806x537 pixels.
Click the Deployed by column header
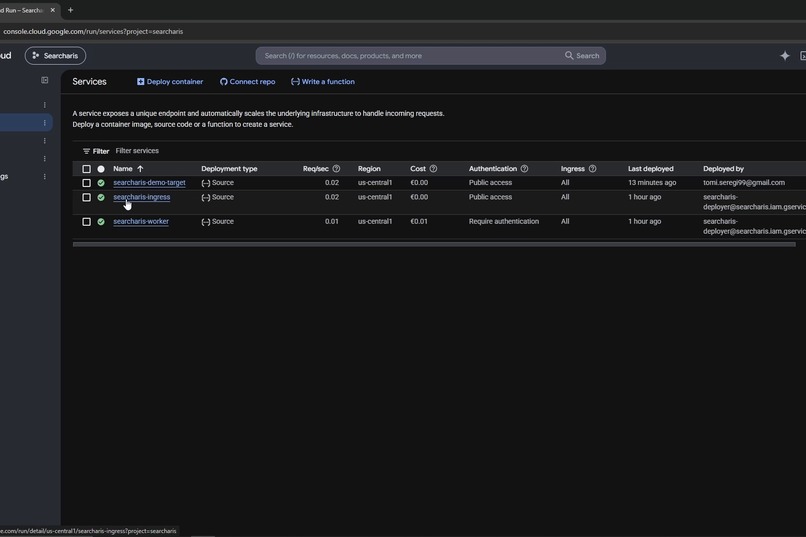(723, 169)
